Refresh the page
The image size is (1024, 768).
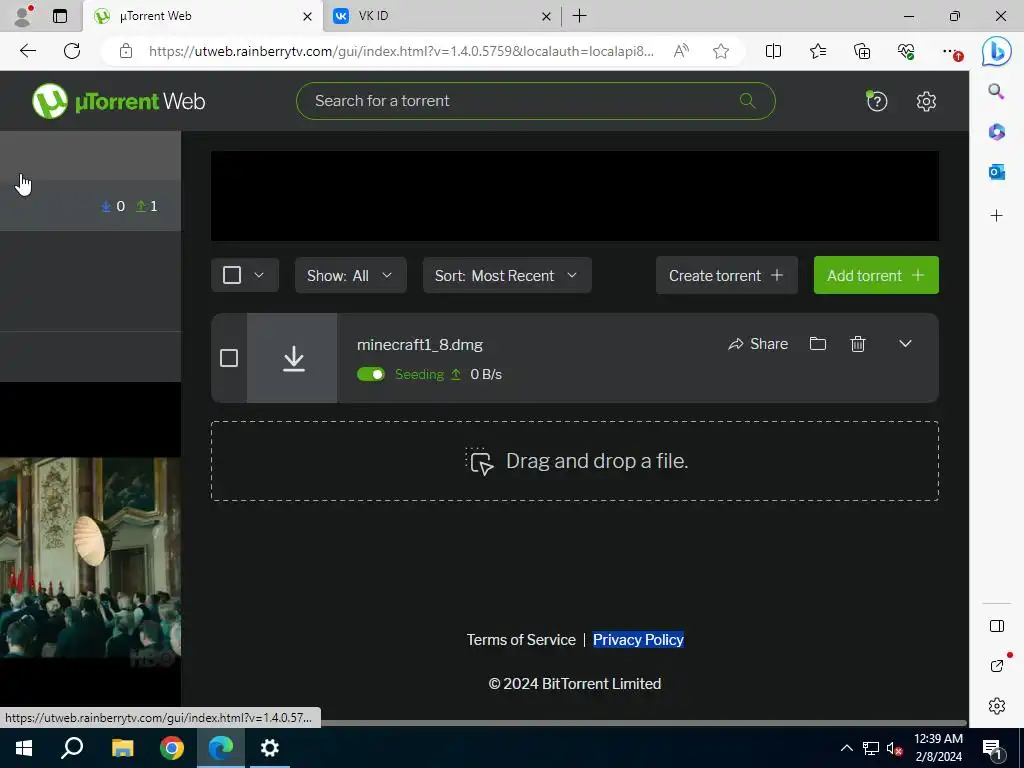(72, 51)
